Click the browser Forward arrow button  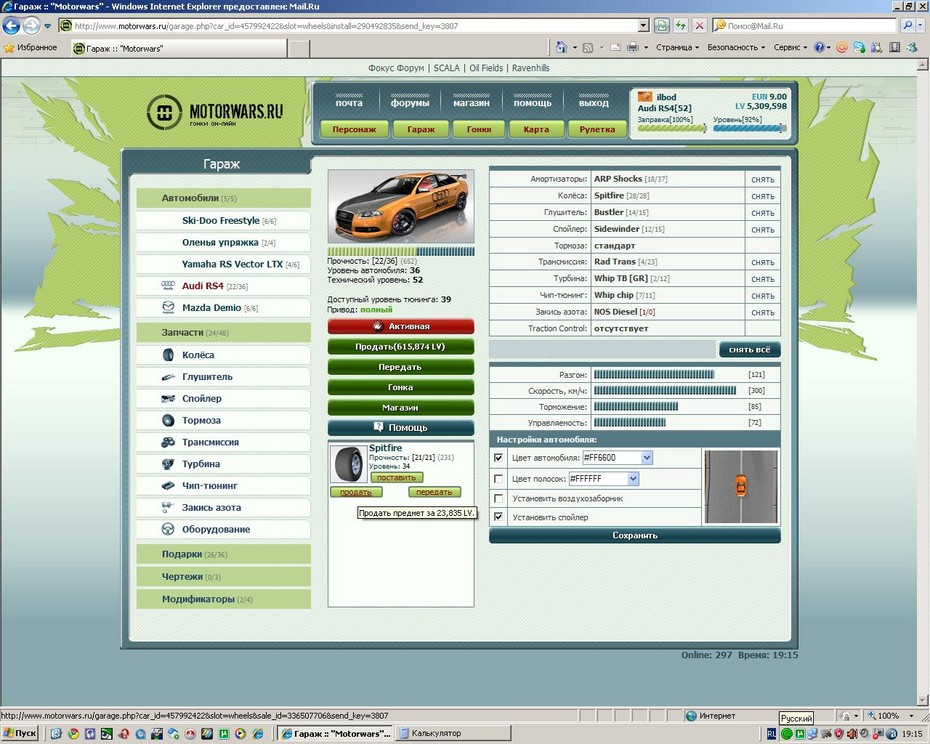[31, 26]
